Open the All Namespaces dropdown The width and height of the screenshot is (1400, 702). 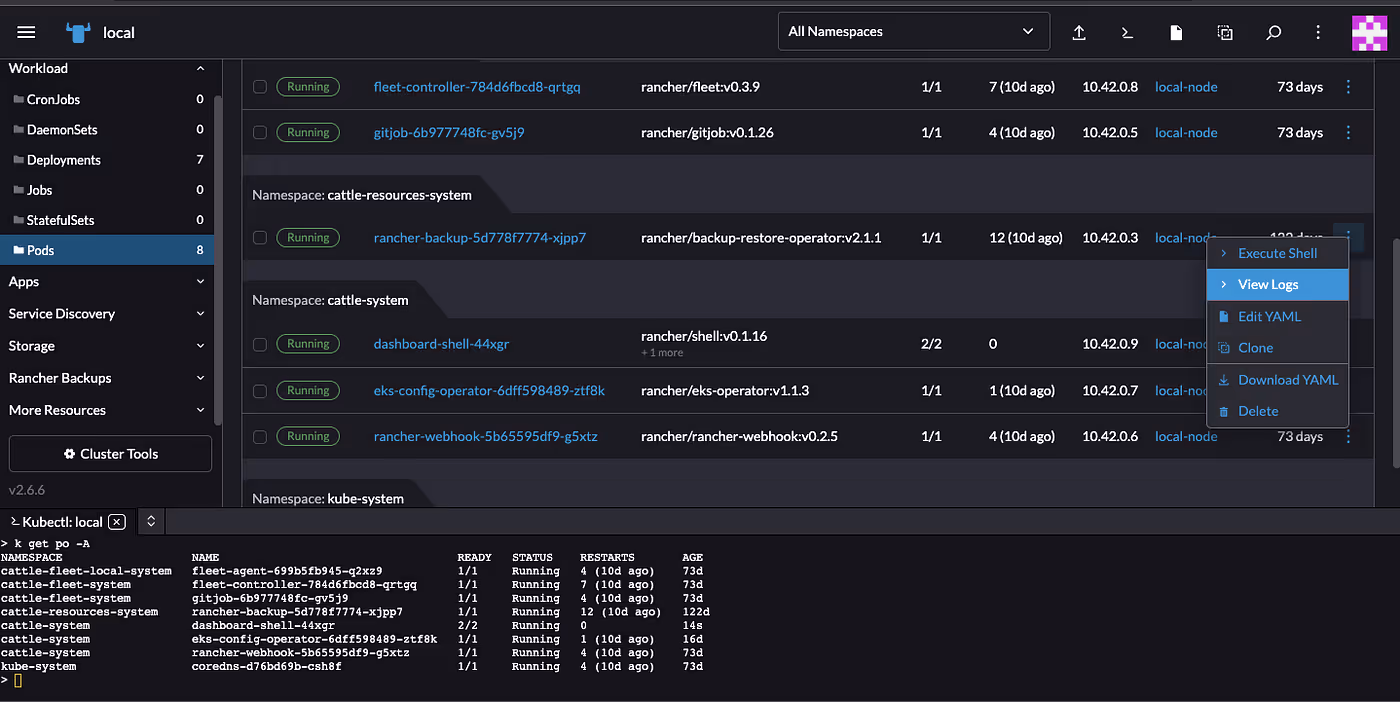[x=914, y=32]
